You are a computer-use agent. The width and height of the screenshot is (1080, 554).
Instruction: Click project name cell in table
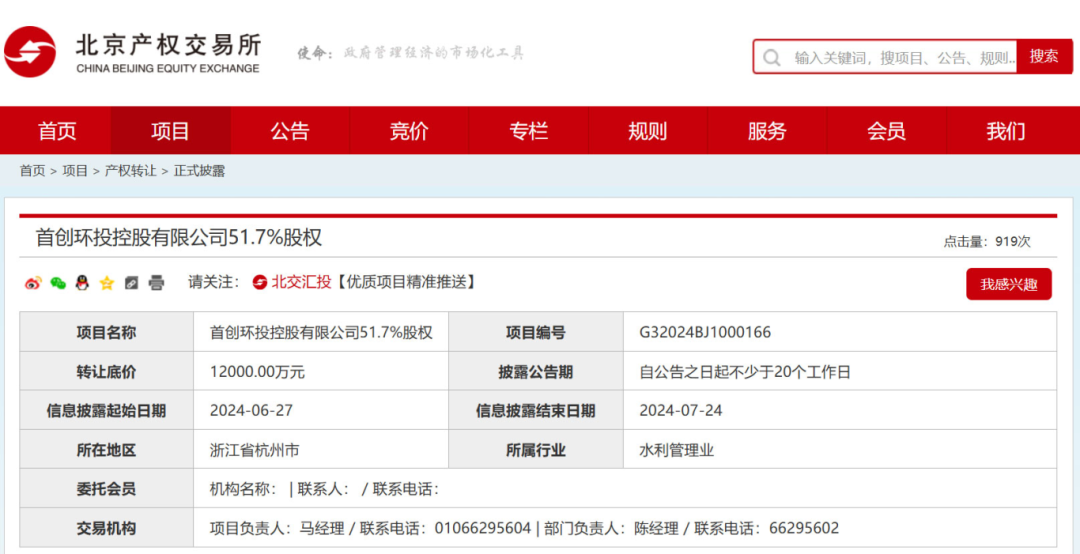pyautogui.click(x=321, y=333)
